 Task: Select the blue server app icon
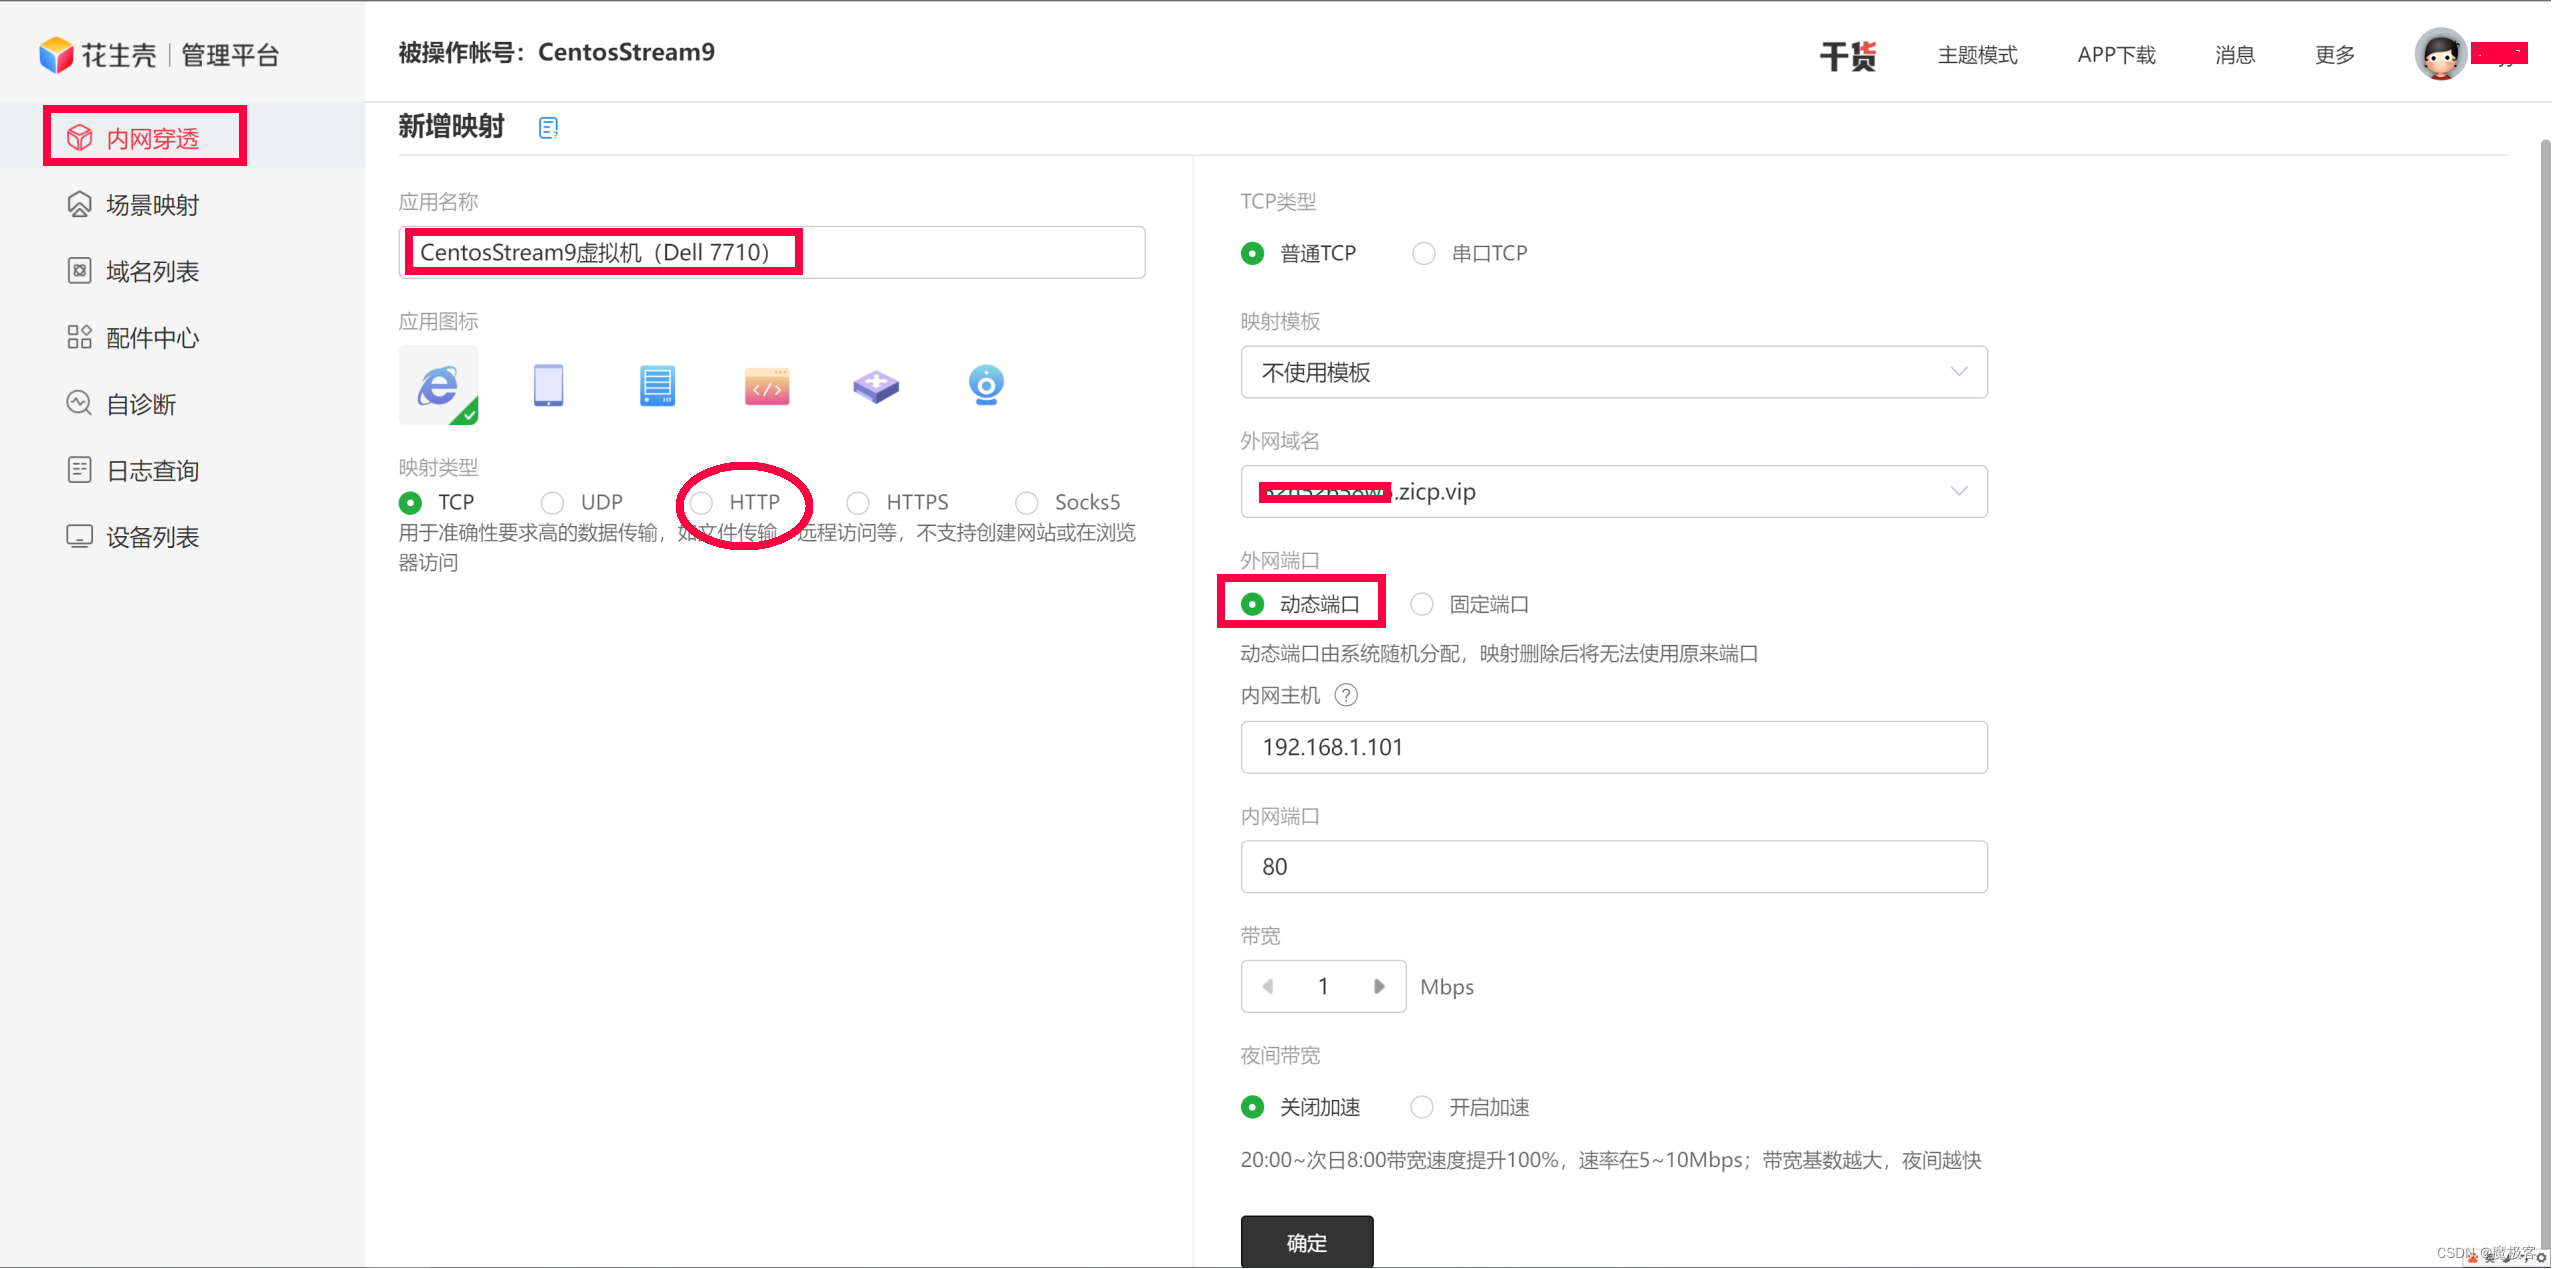coord(657,386)
